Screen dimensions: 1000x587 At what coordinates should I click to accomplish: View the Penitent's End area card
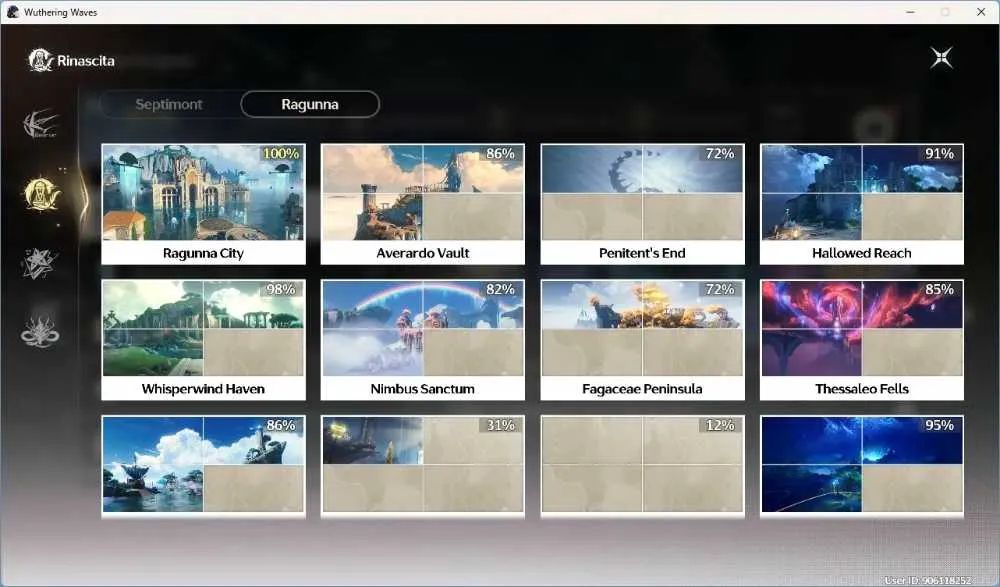642,204
